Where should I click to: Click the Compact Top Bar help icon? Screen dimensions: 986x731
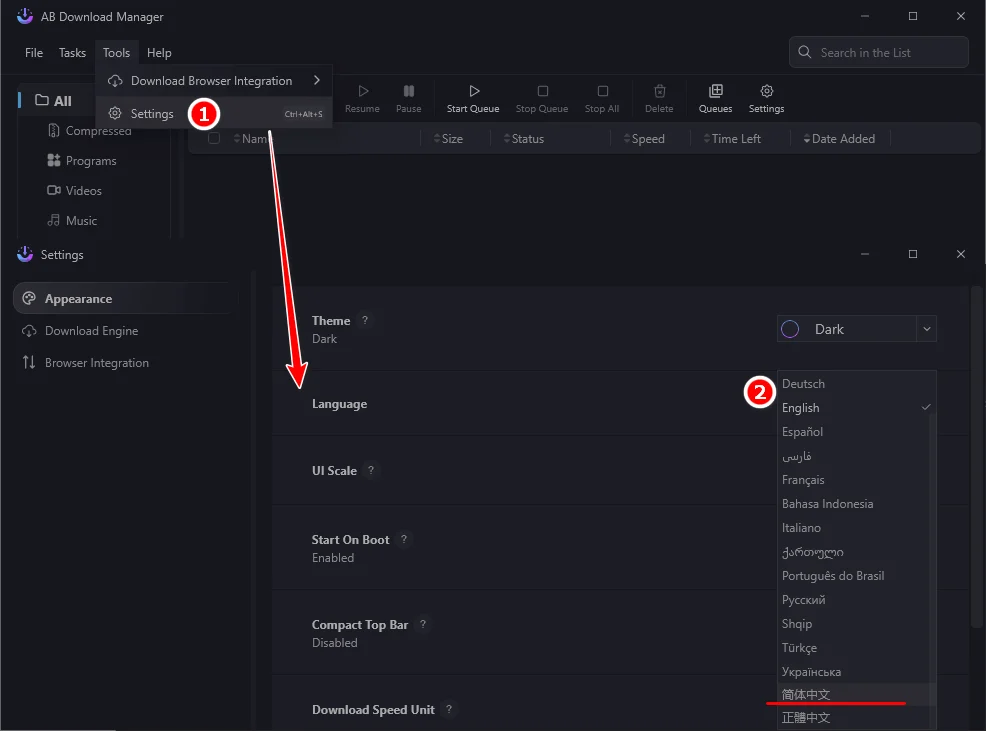pyautogui.click(x=423, y=624)
